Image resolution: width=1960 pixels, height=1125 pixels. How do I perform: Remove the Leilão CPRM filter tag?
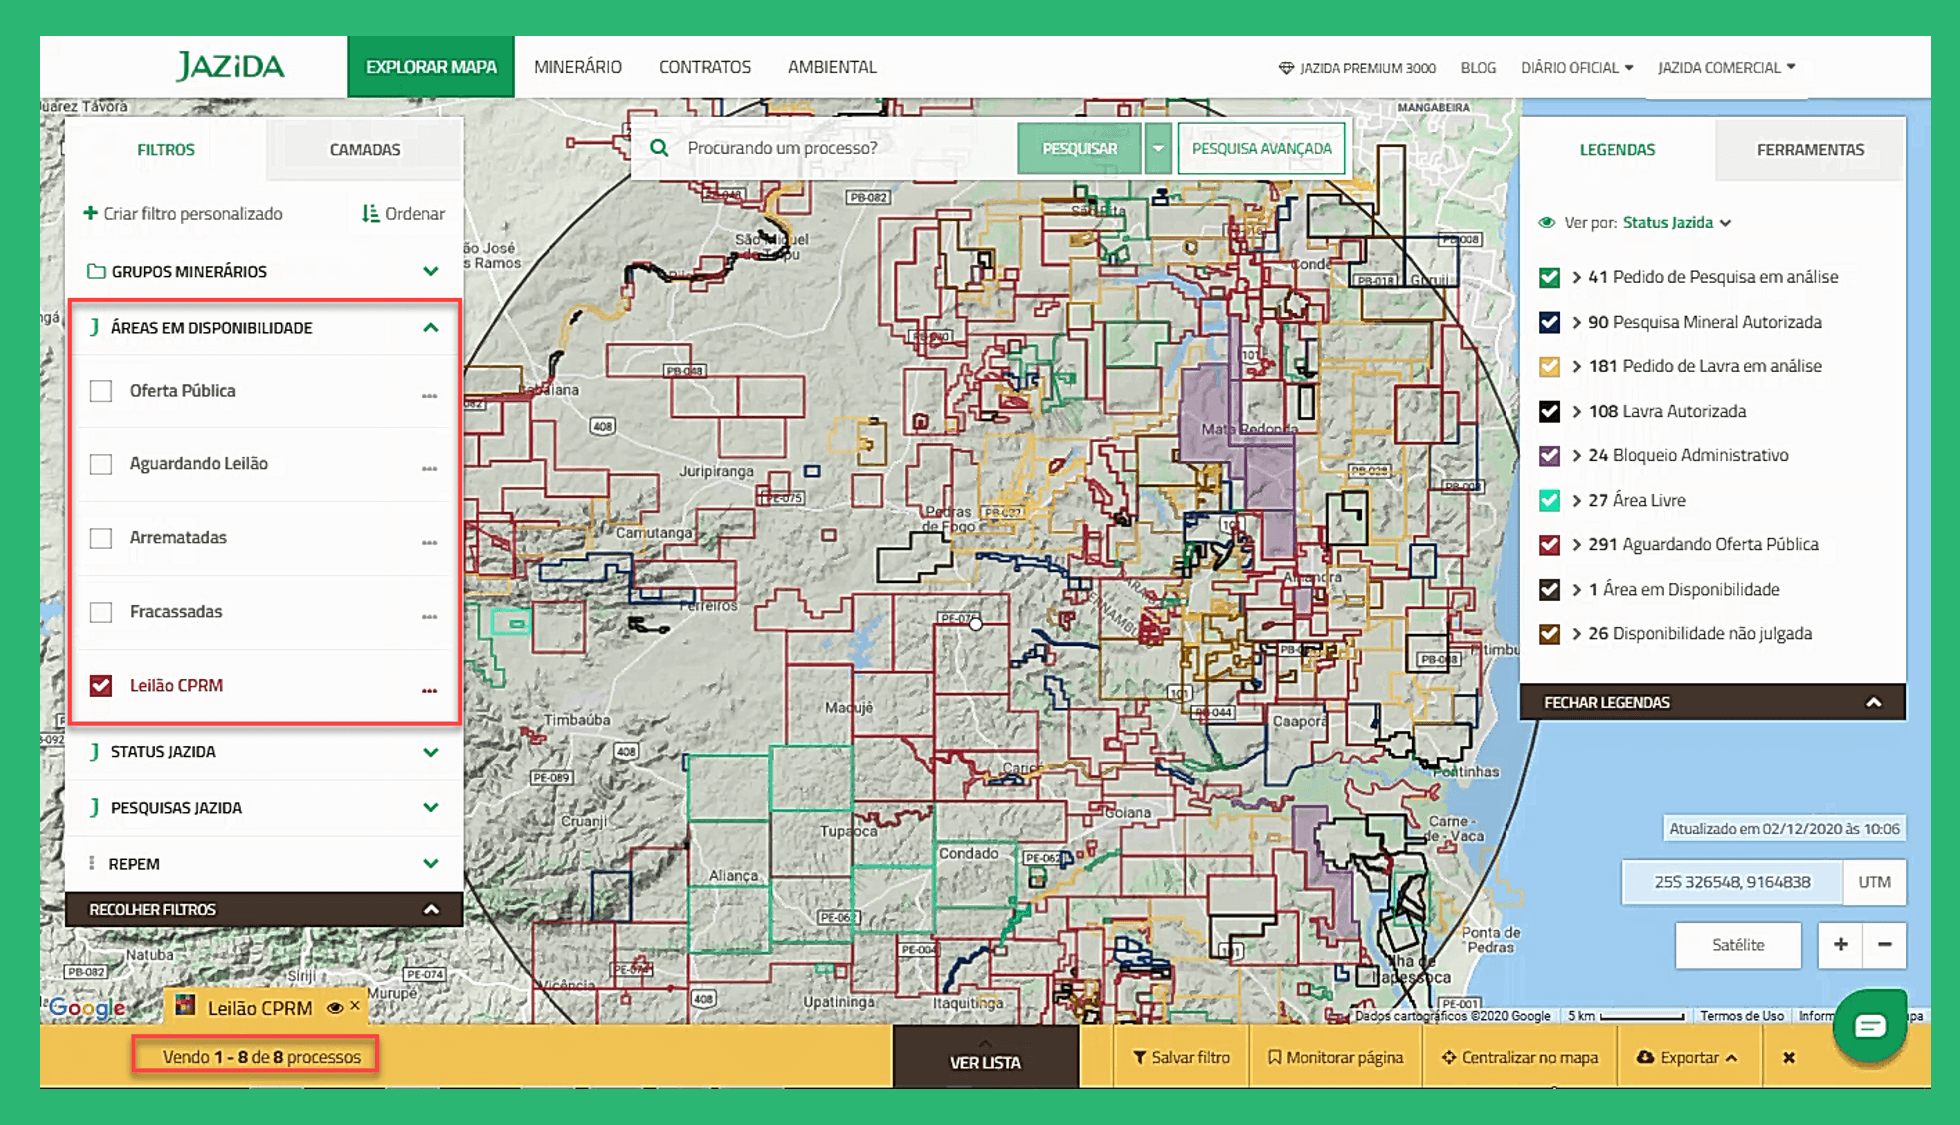point(355,1006)
